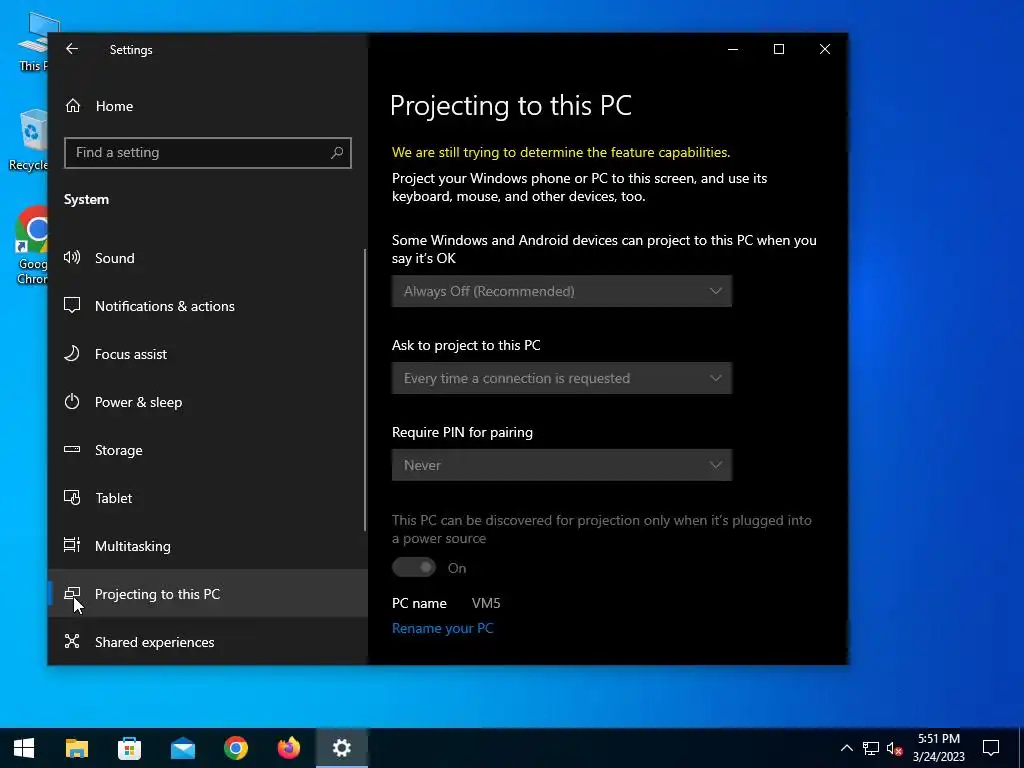Screen dimensions: 1024x768
Task: Click the Settings gear taskbar button
Action: (x=342, y=748)
